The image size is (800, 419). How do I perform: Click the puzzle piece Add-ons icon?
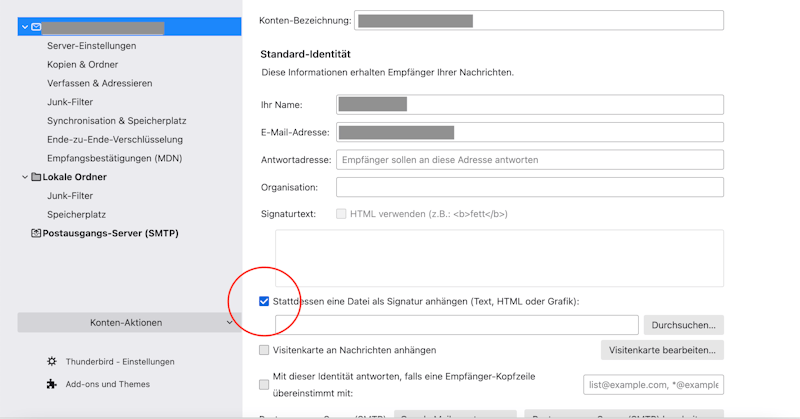pyautogui.click(x=52, y=384)
